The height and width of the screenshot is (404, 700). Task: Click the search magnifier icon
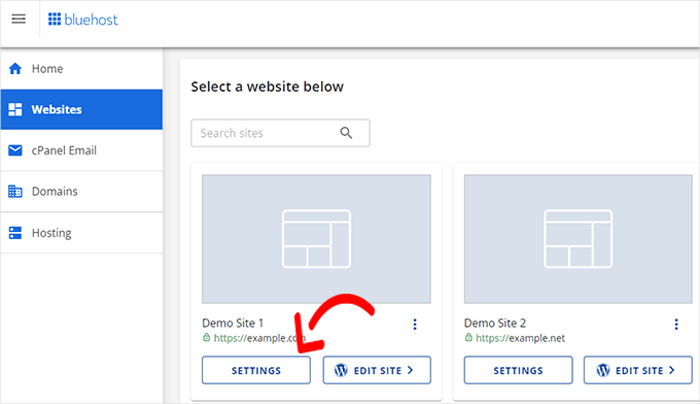click(x=347, y=133)
